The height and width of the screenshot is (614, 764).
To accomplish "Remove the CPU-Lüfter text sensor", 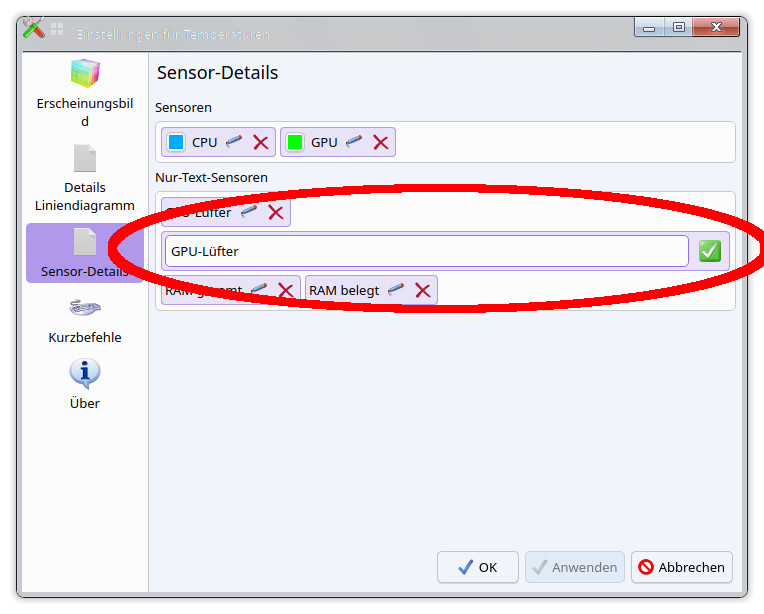I will point(276,212).
